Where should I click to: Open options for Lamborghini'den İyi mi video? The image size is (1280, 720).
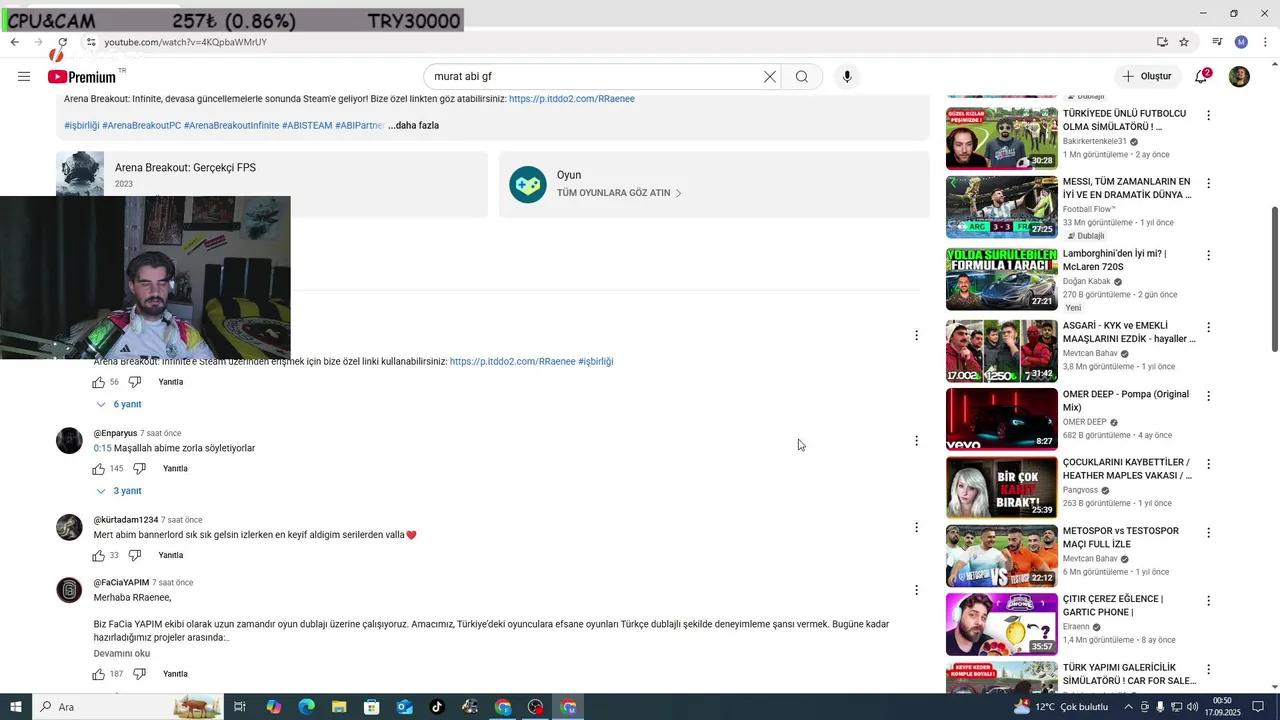(1208, 256)
